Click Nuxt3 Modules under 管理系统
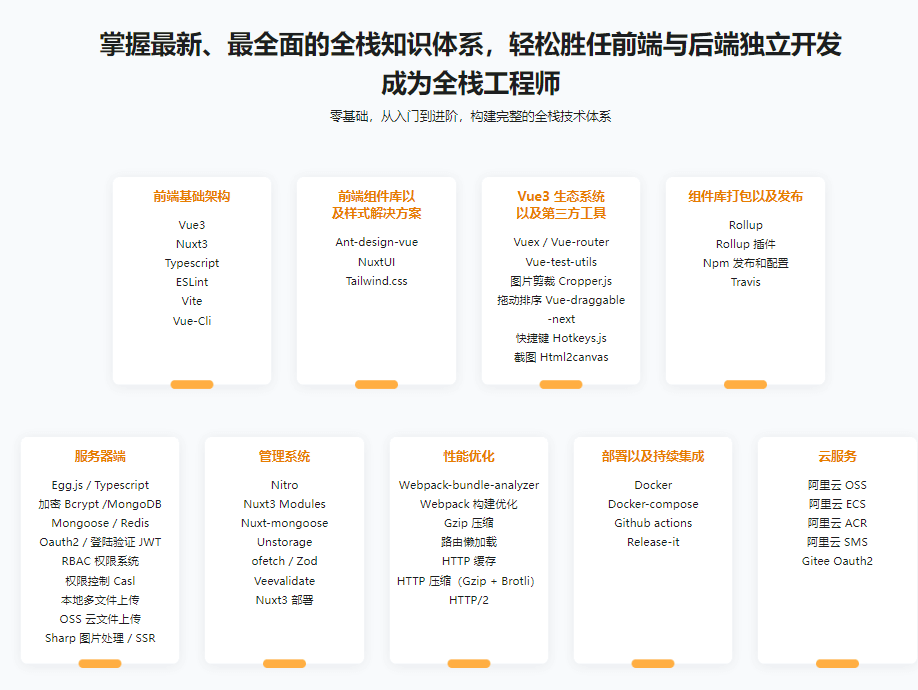 tap(284, 504)
